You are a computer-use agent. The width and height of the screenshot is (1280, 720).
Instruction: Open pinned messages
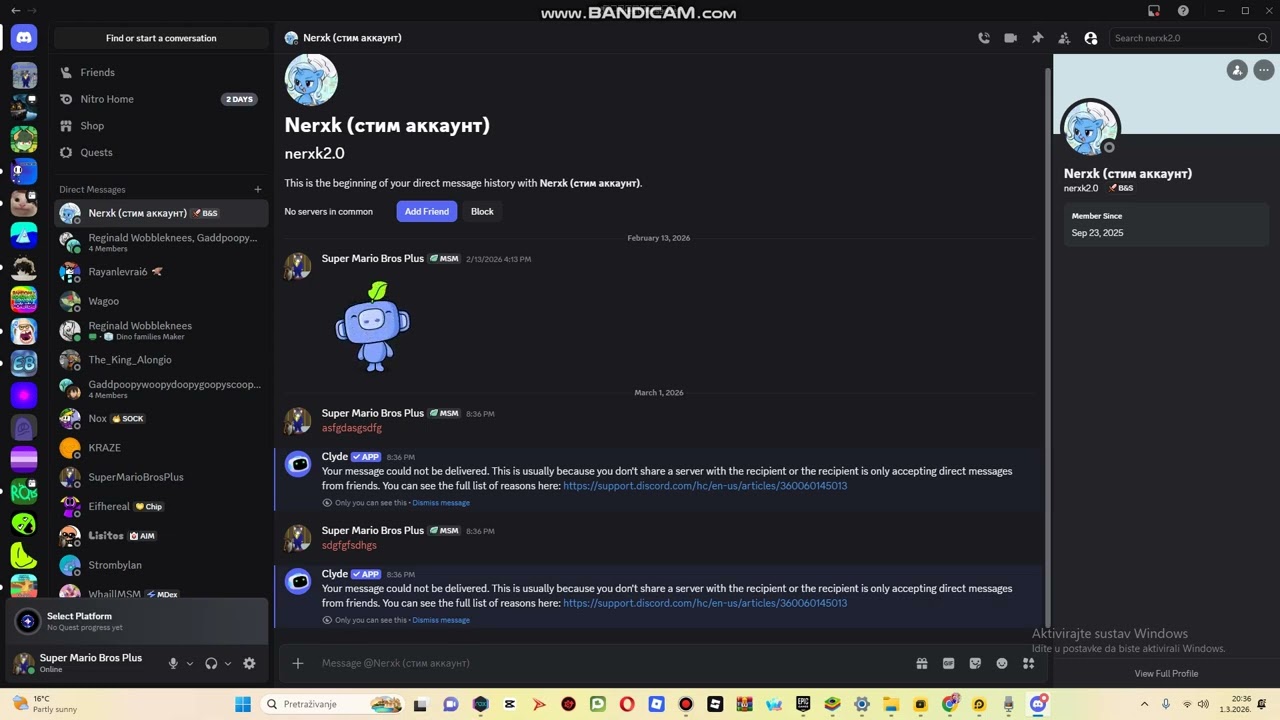[1037, 38]
